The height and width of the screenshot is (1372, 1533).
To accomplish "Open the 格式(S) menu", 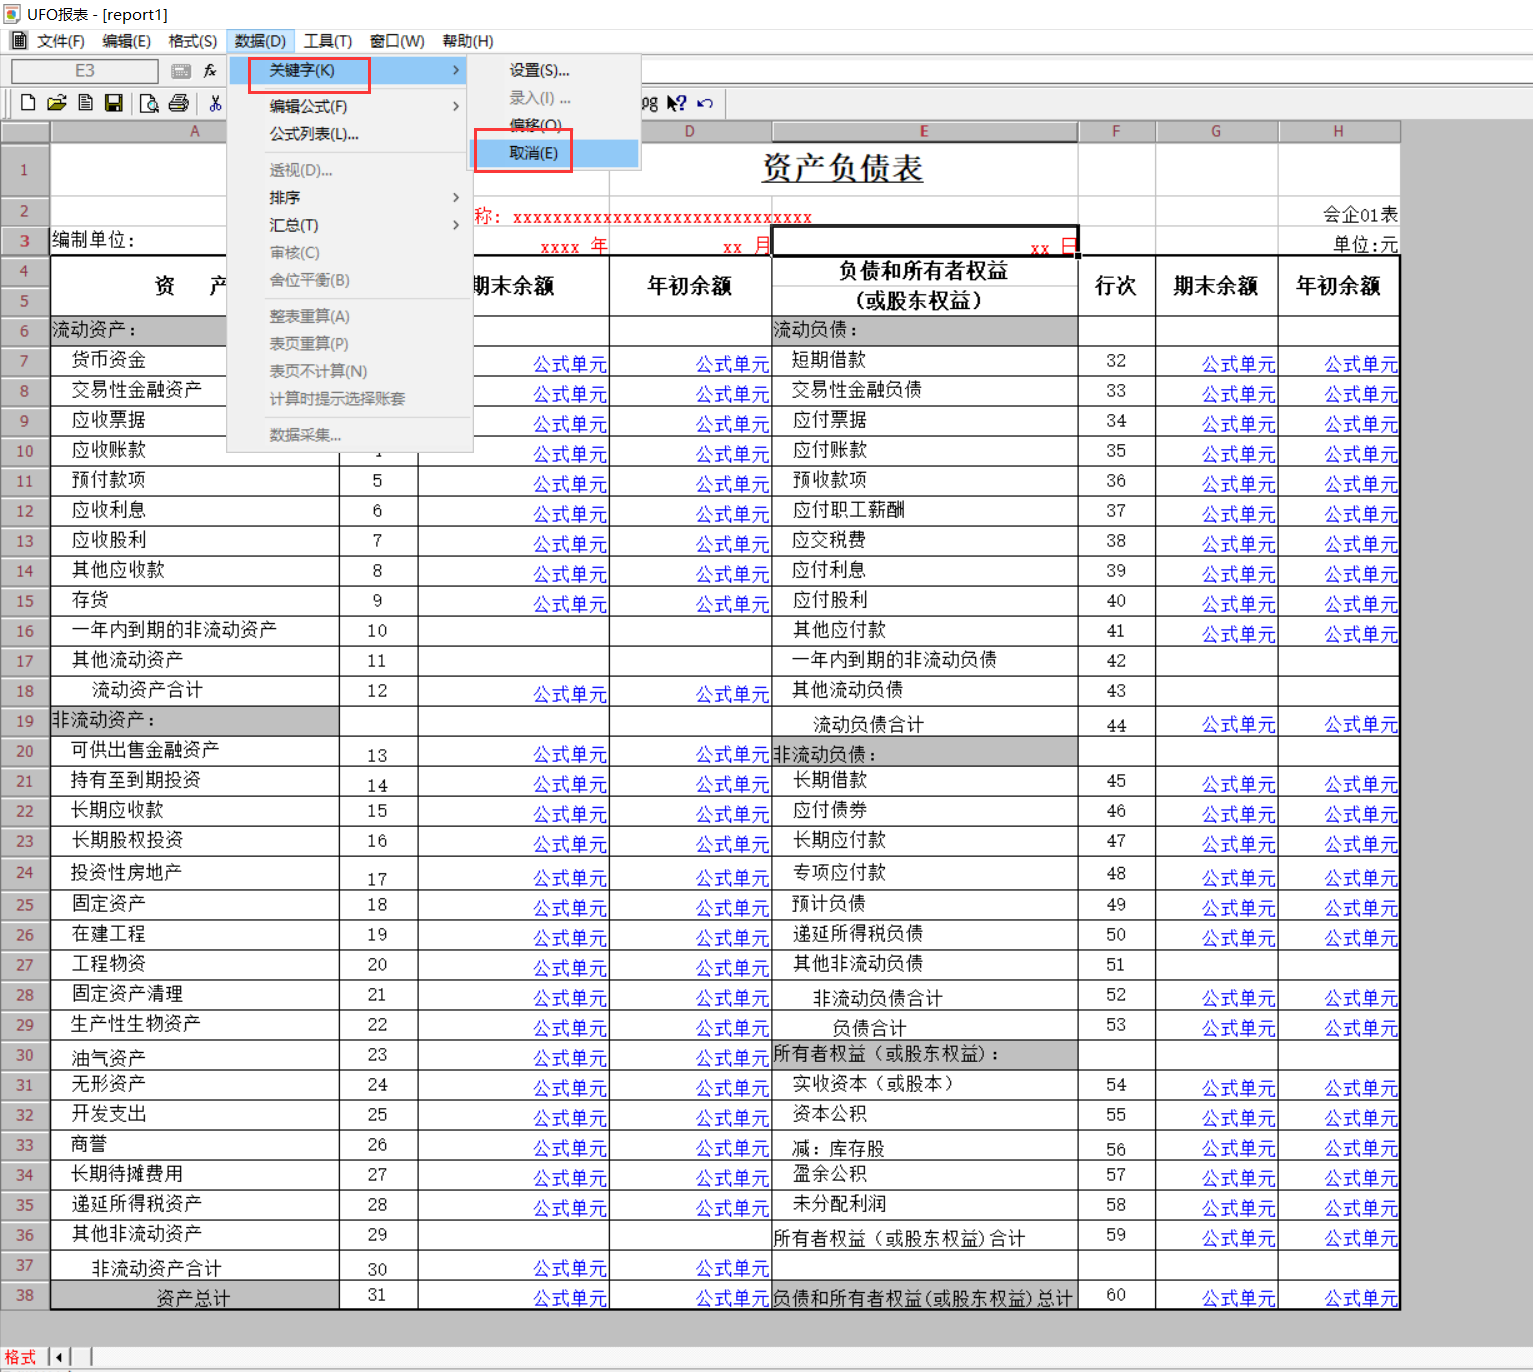I will [192, 40].
